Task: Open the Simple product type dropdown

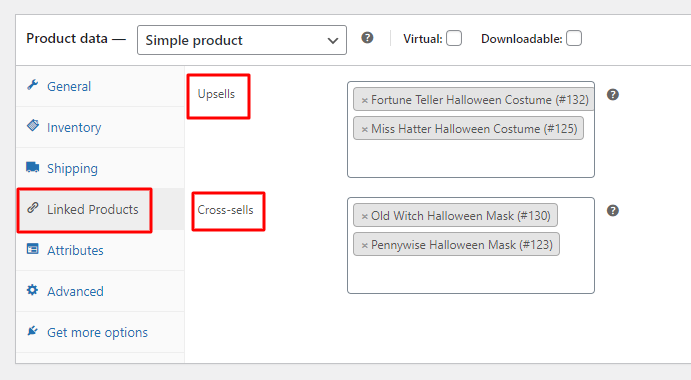Action: pos(241,40)
